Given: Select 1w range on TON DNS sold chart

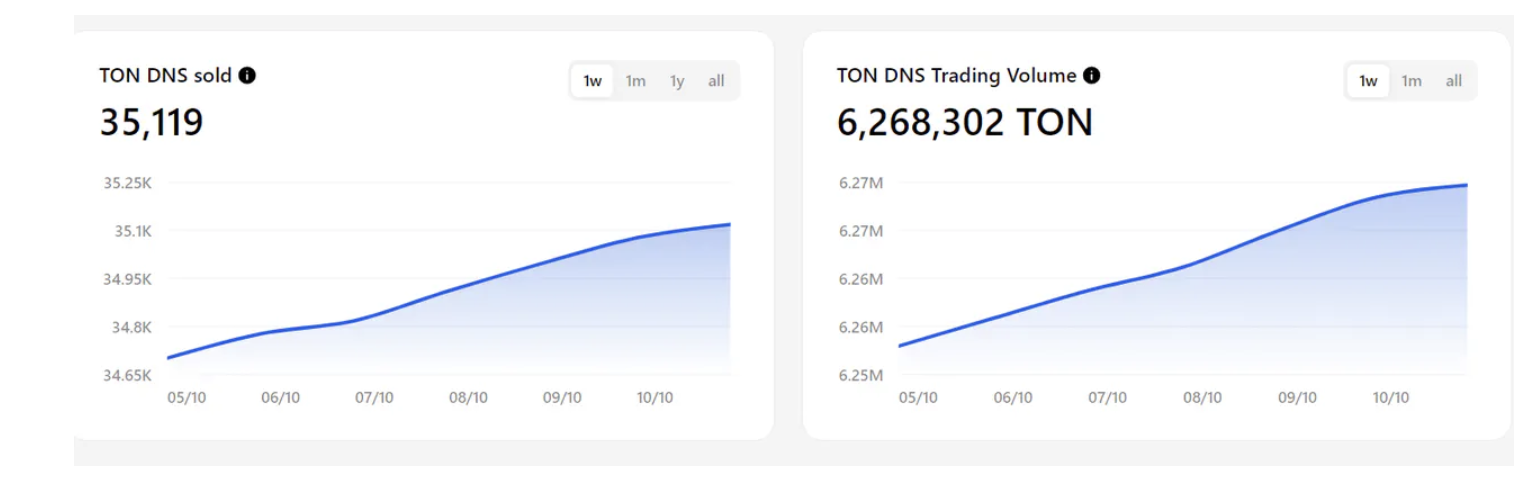Looking at the screenshot, I should click(x=593, y=81).
